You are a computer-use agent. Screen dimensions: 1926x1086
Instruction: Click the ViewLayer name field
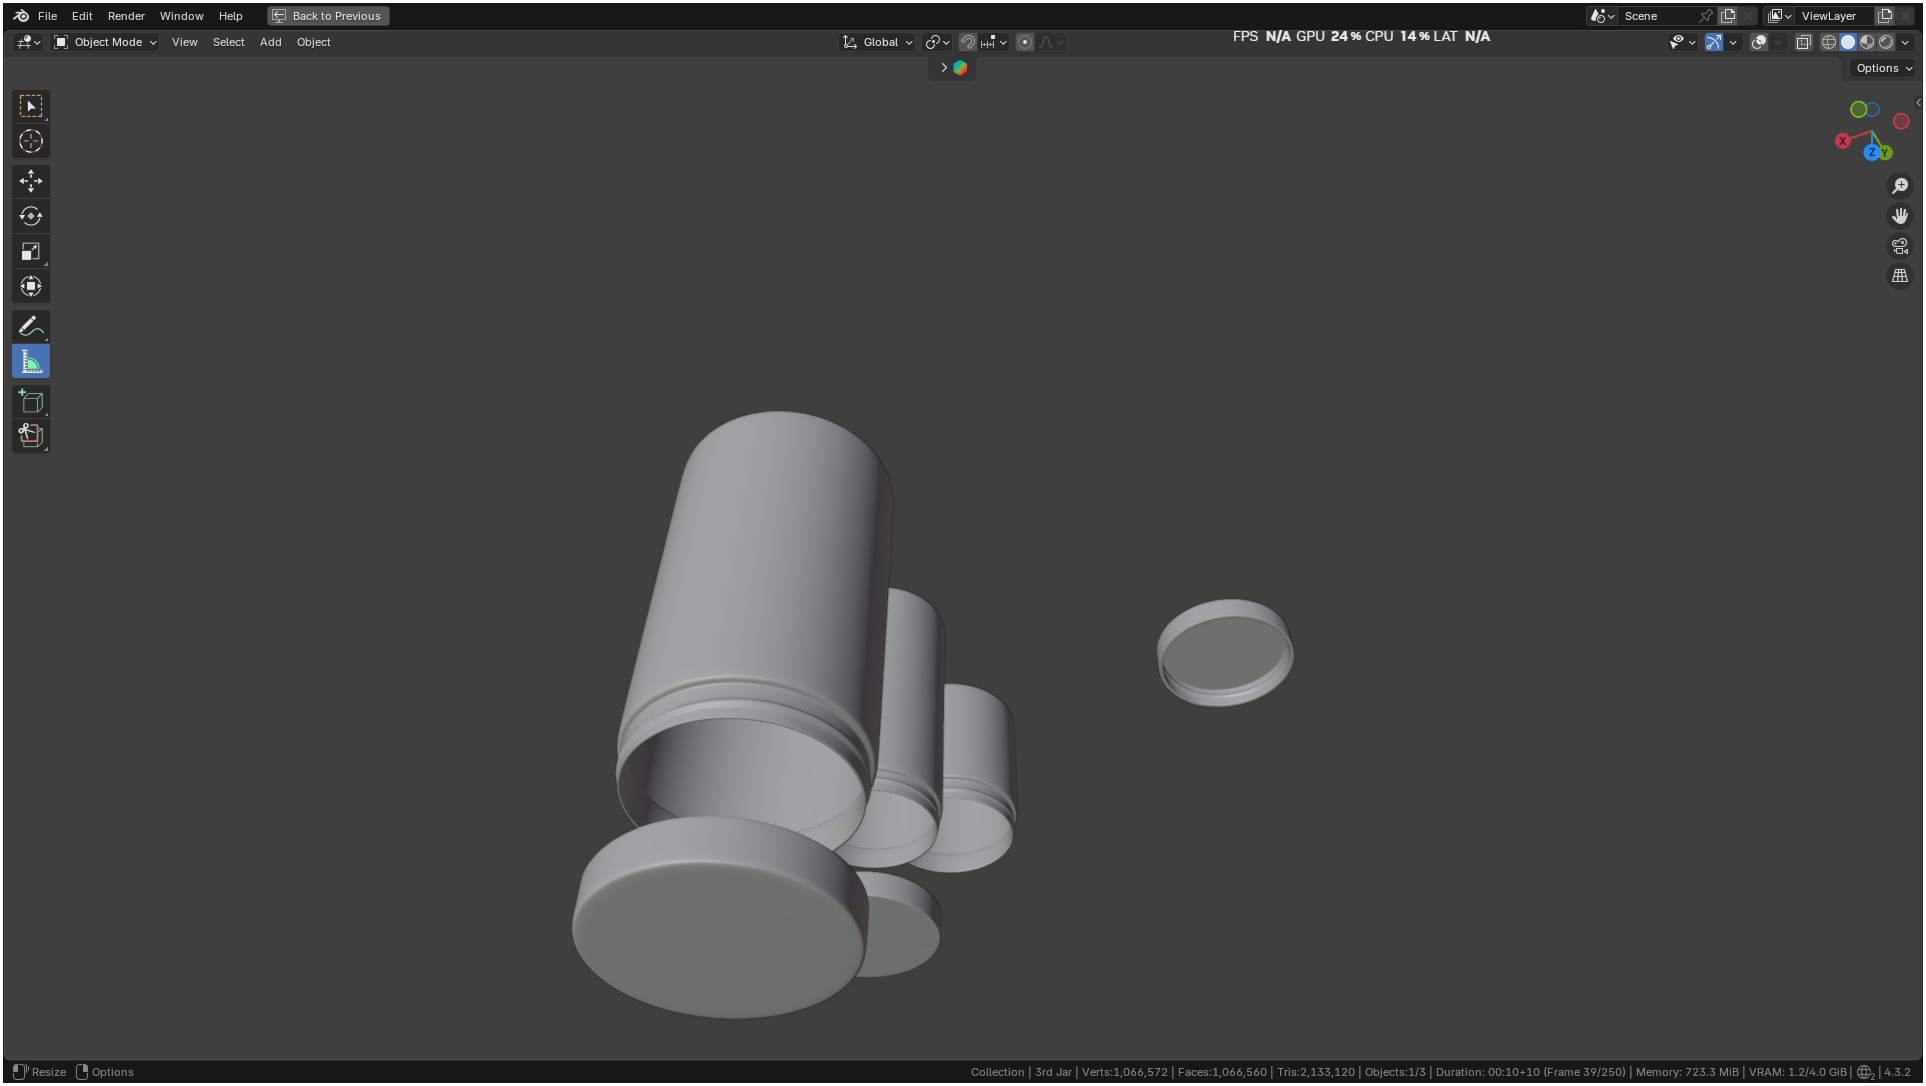[1835, 16]
